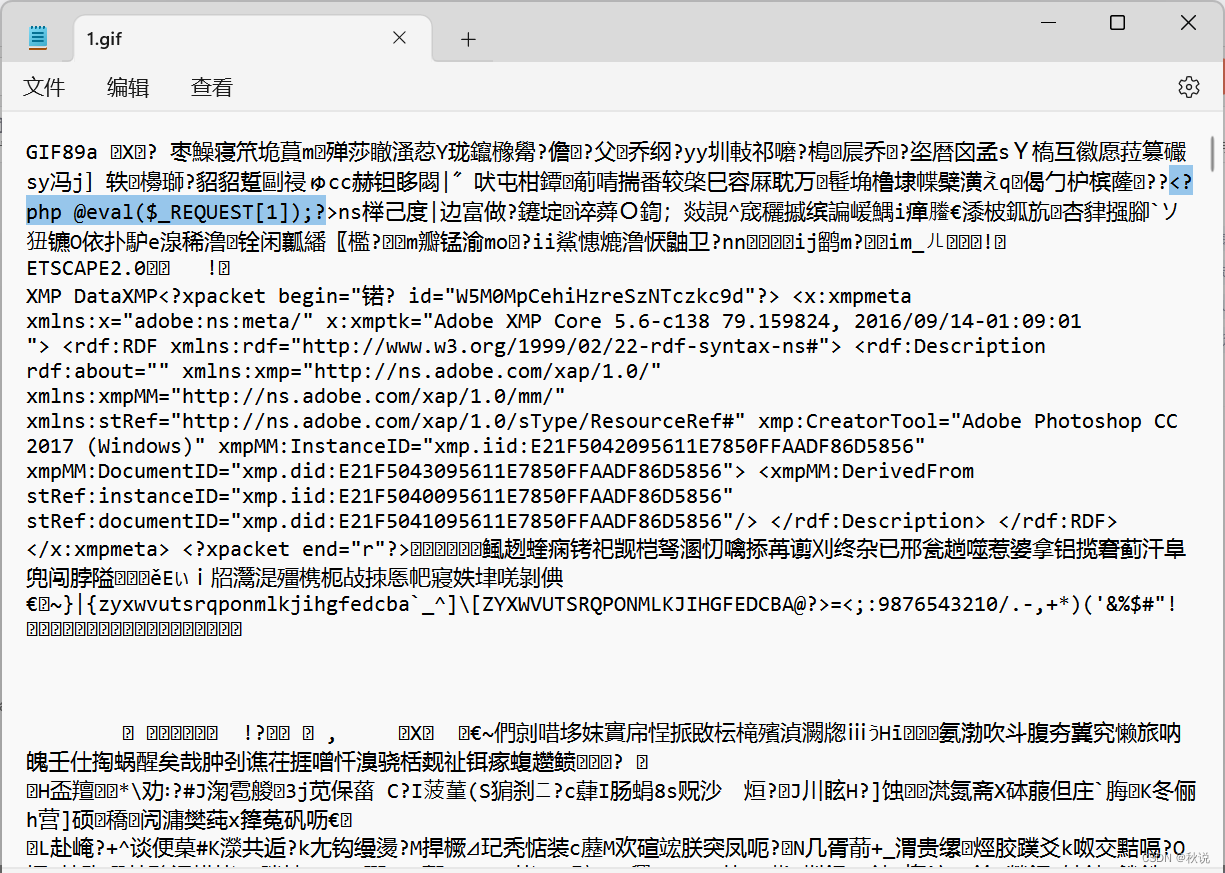Image resolution: width=1225 pixels, height=873 pixels.
Task: Open the 编辑 menu
Action: click(x=128, y=88)
